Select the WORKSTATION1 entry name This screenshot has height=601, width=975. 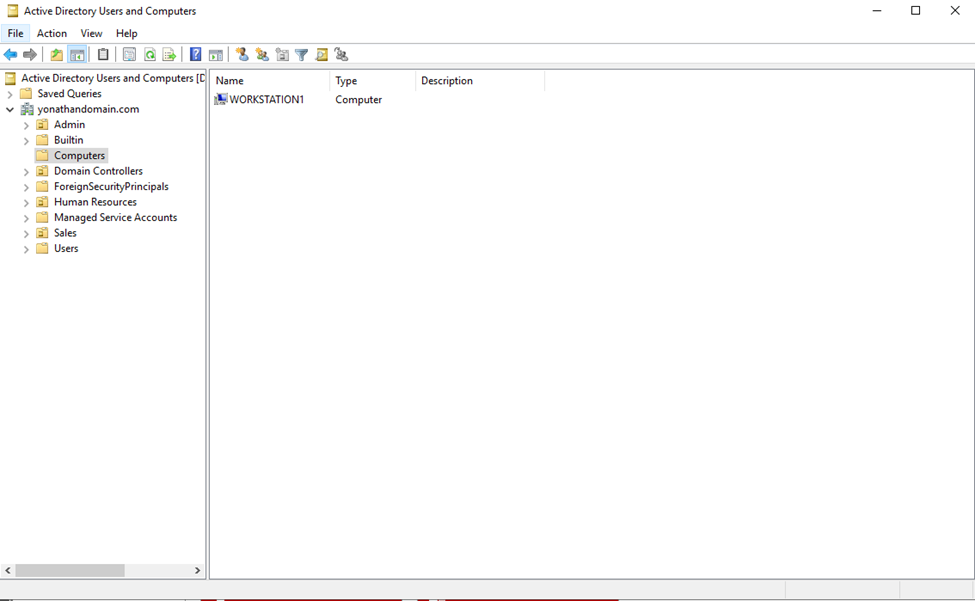pos(267,99)
